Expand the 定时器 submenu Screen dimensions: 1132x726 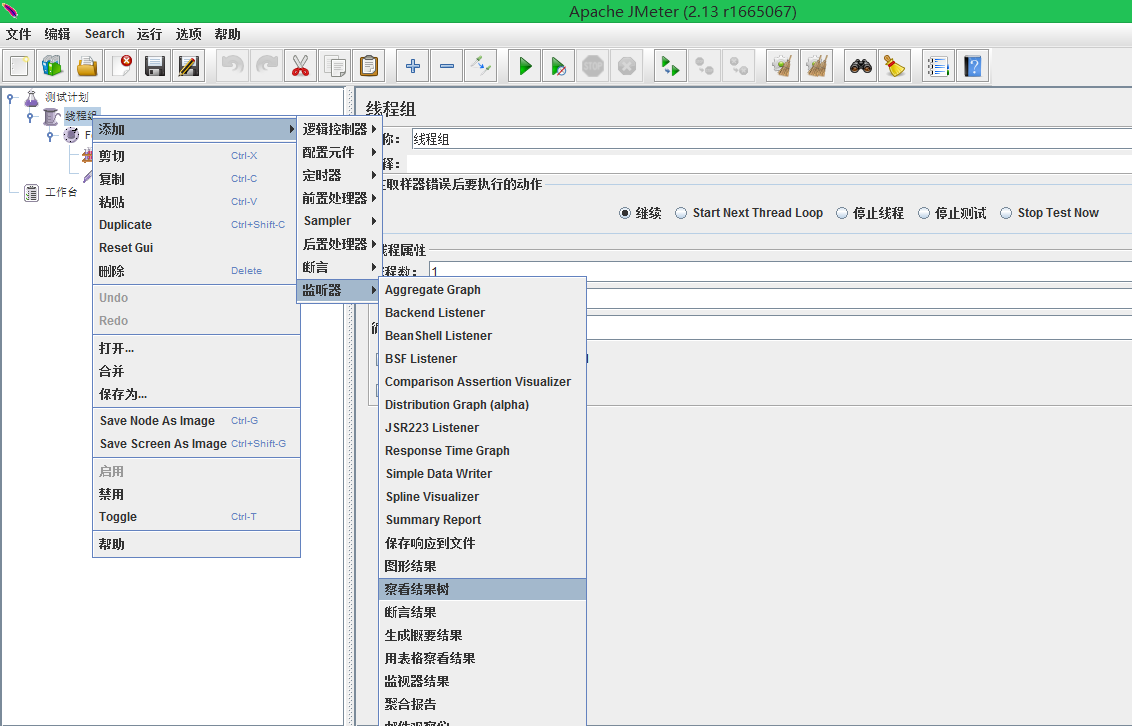339,175
